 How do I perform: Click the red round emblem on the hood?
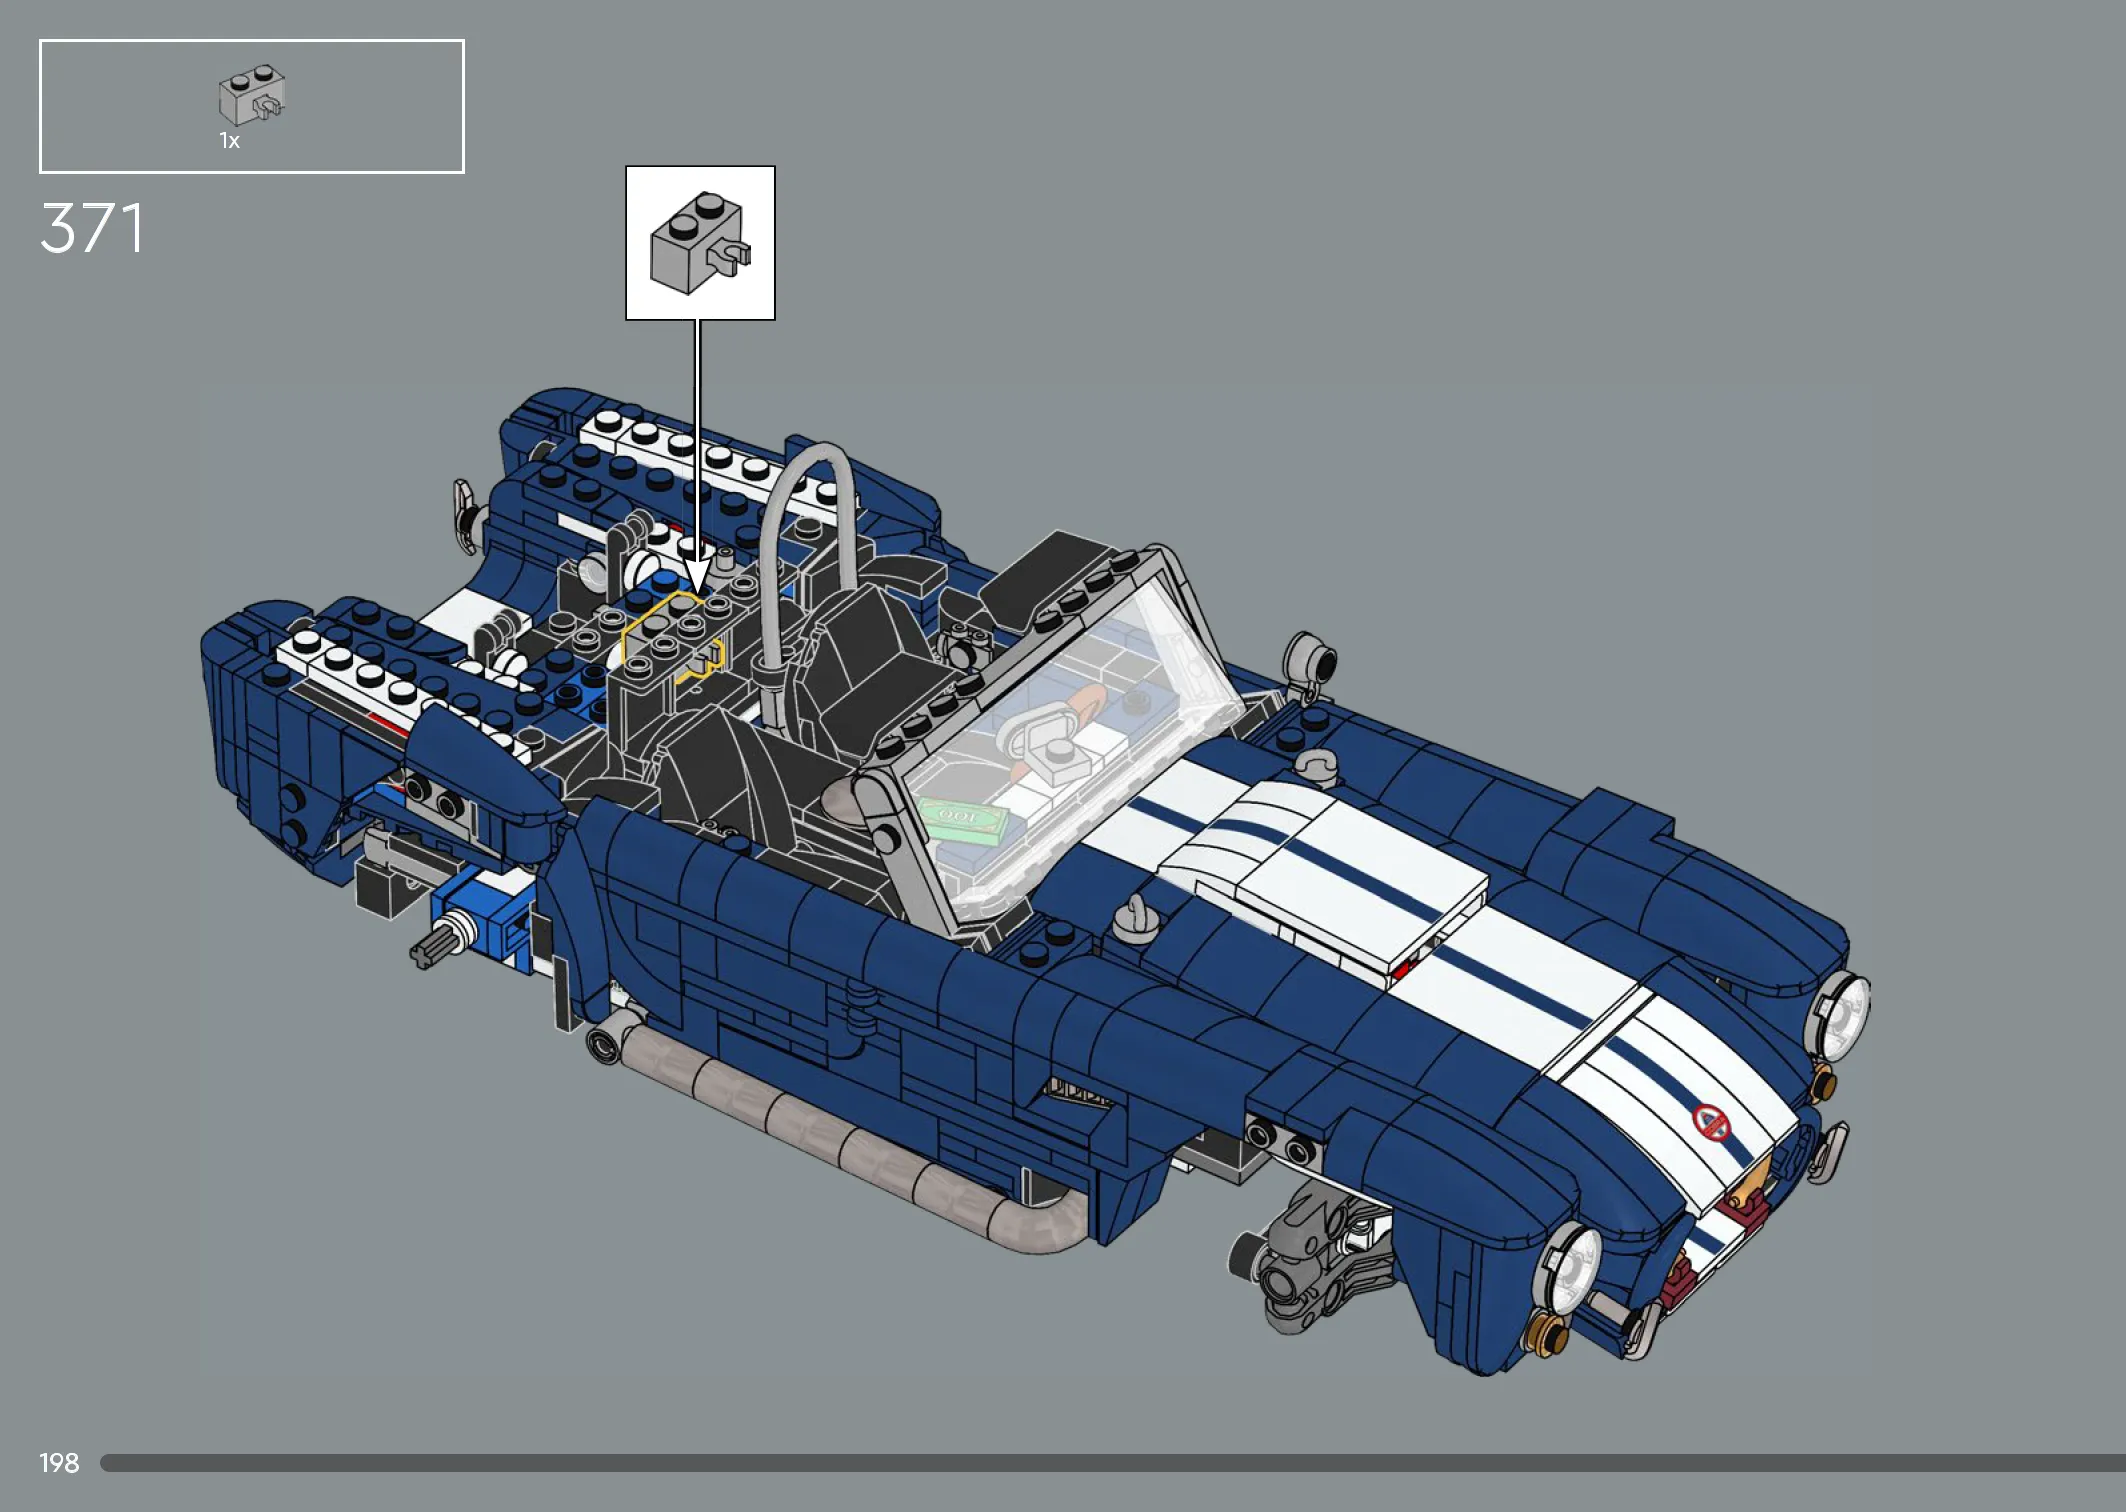pos(1711,1123)
